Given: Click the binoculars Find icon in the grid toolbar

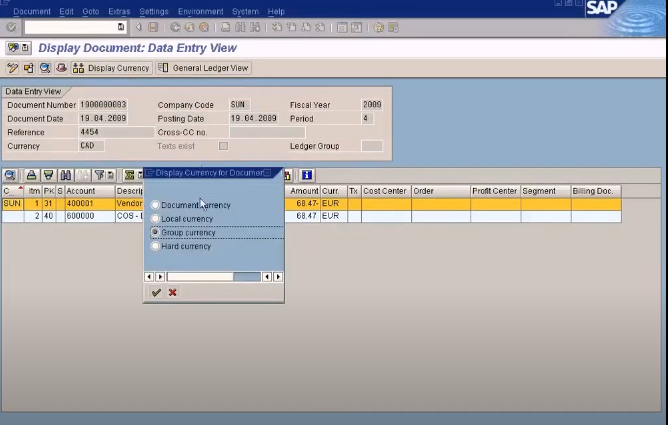Looking at the screenshot, I should [66, 175].
